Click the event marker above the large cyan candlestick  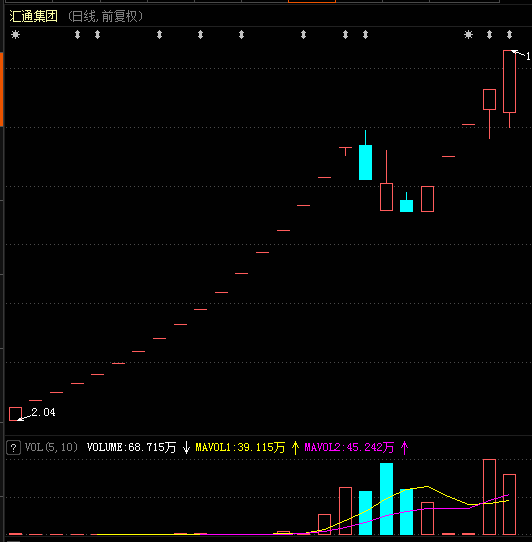pyautogui.click(x=365, y=35)
